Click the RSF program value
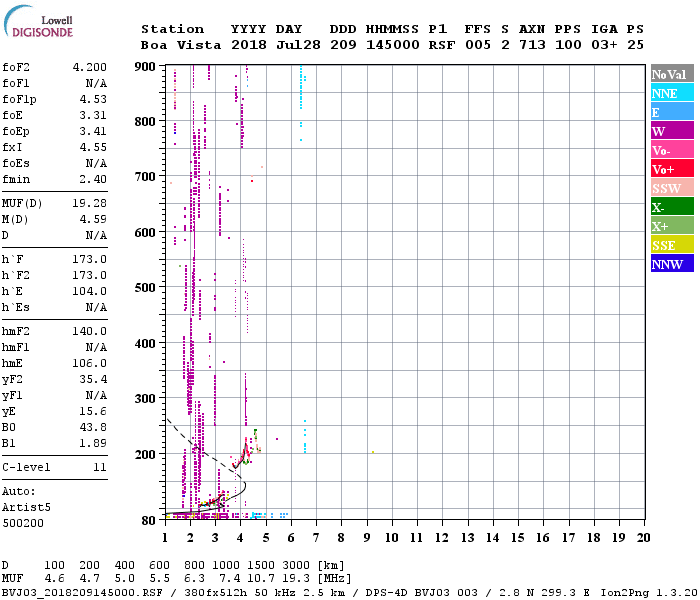The height and width of the screenshot is (600, 700). pos(442,45)
